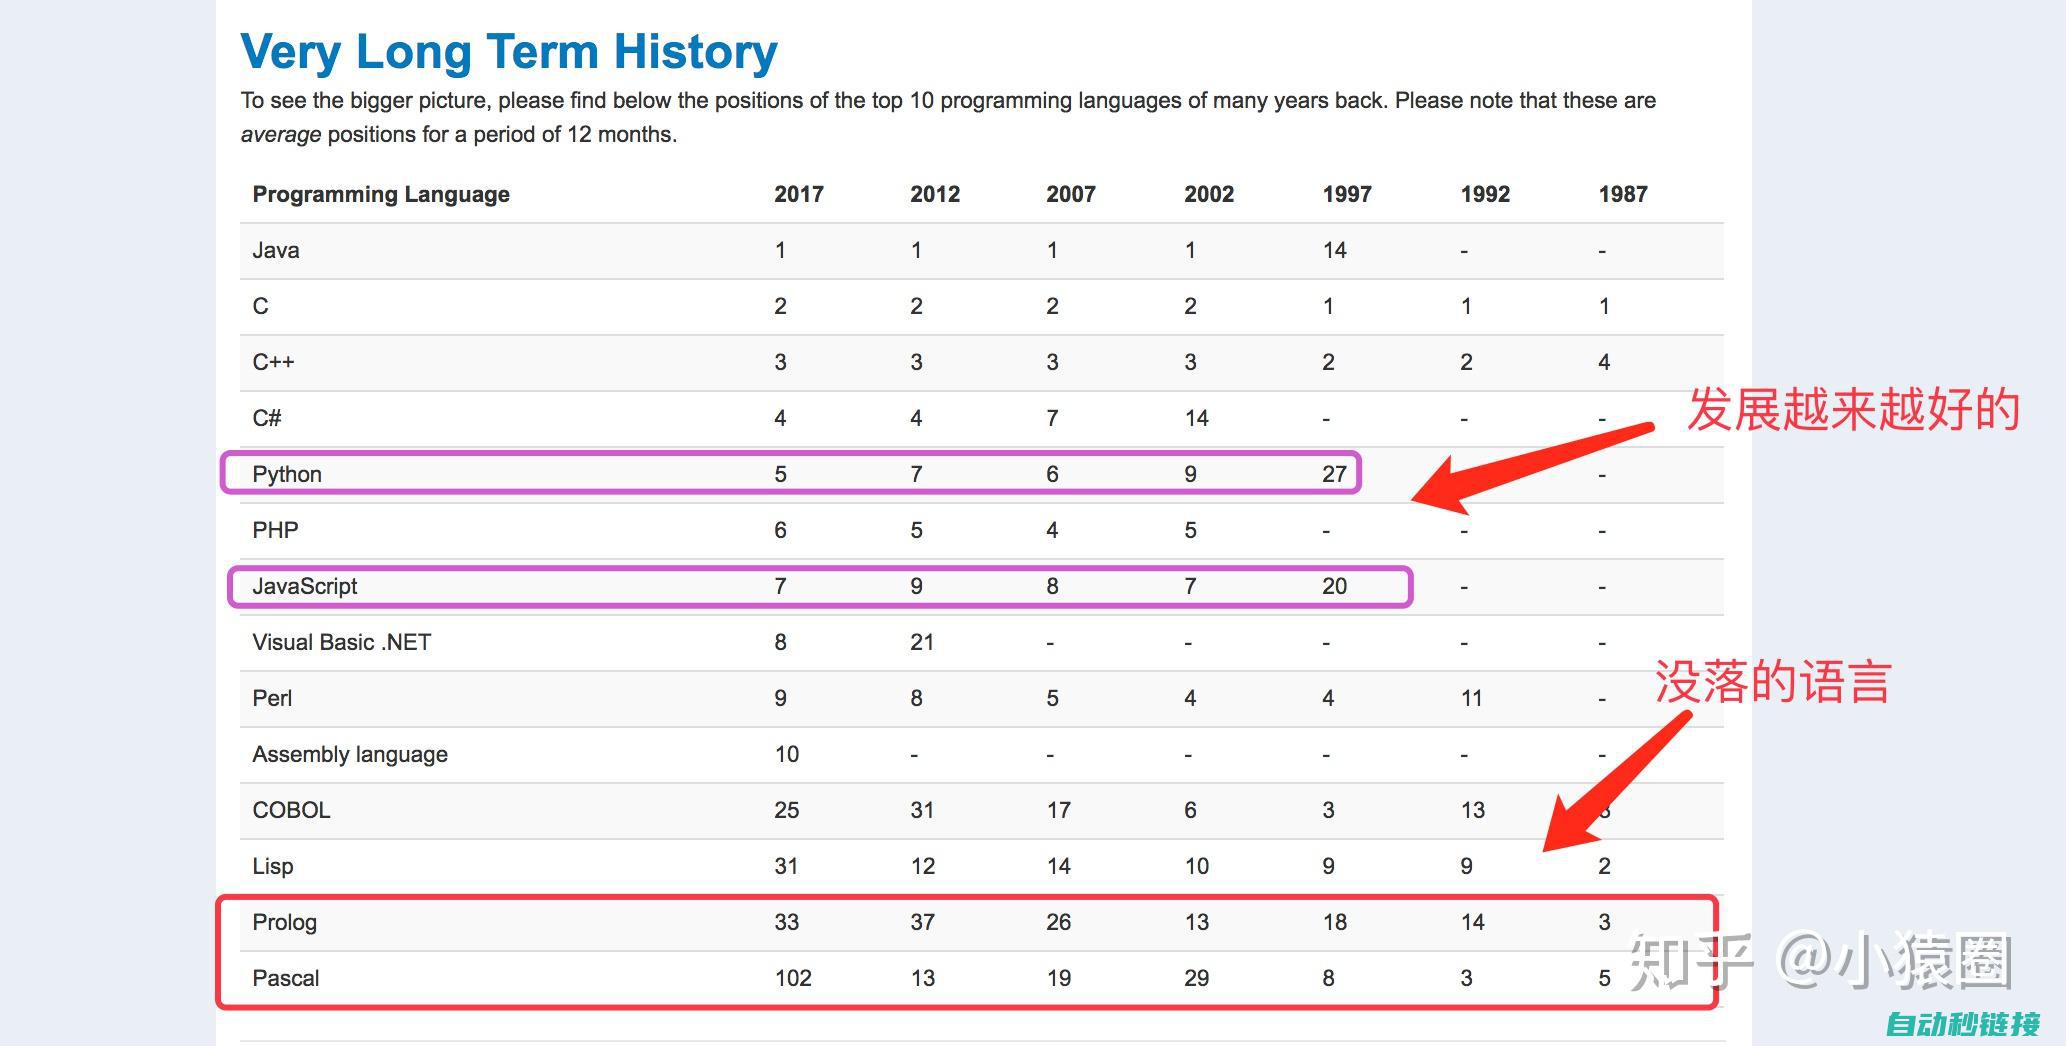Image resolution: width=2066 pixels, height=1046 pixels.
Task: Click the 1987 column header
Action: click(x=1623, y=194)
